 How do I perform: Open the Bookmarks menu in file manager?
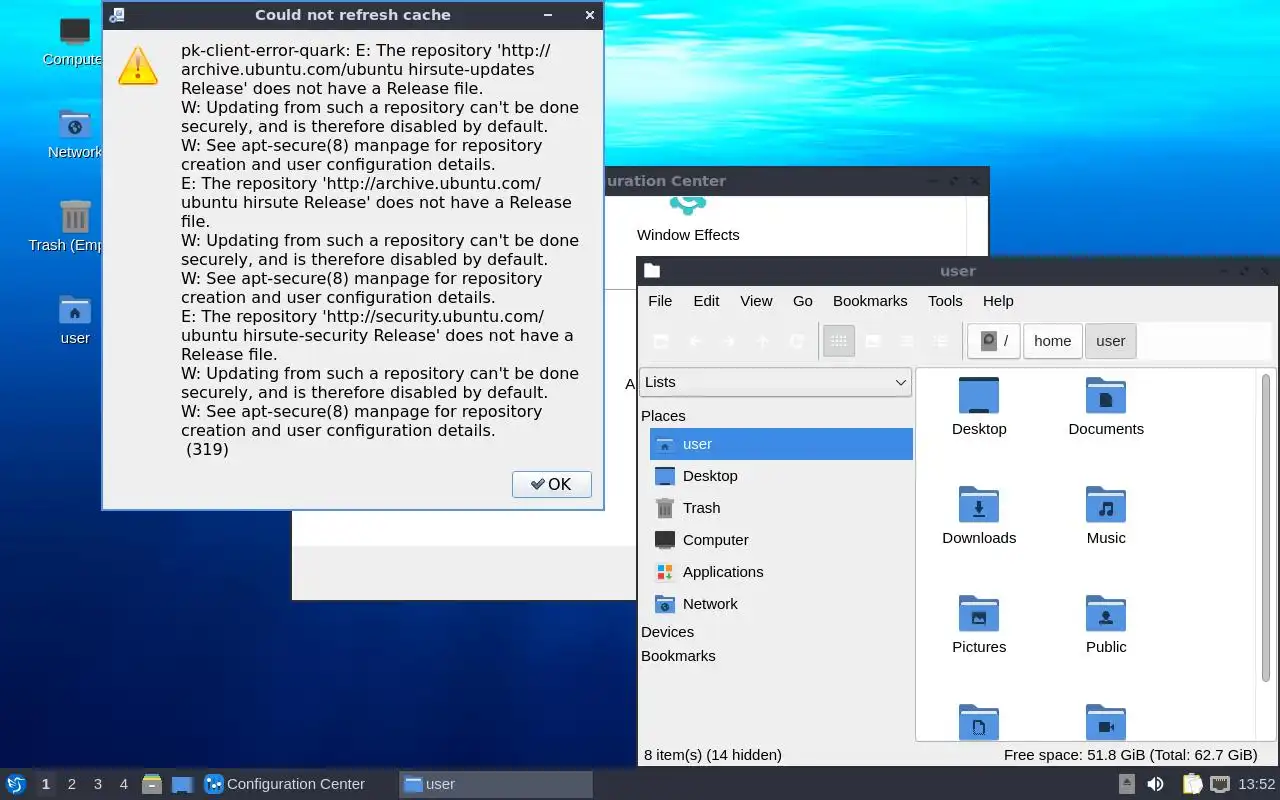(870, 301)
